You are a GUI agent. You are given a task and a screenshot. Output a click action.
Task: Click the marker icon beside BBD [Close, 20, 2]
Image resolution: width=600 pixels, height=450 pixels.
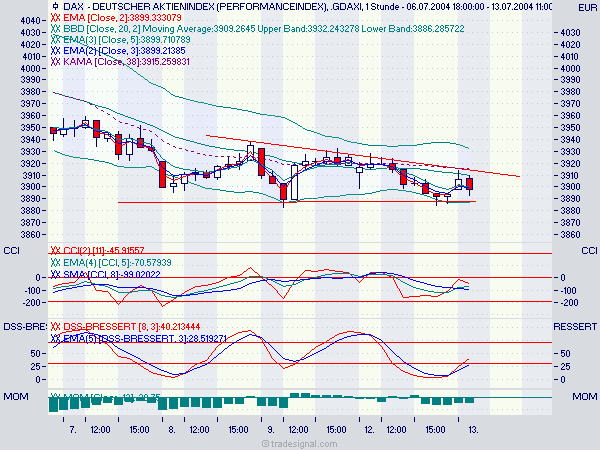55,29
